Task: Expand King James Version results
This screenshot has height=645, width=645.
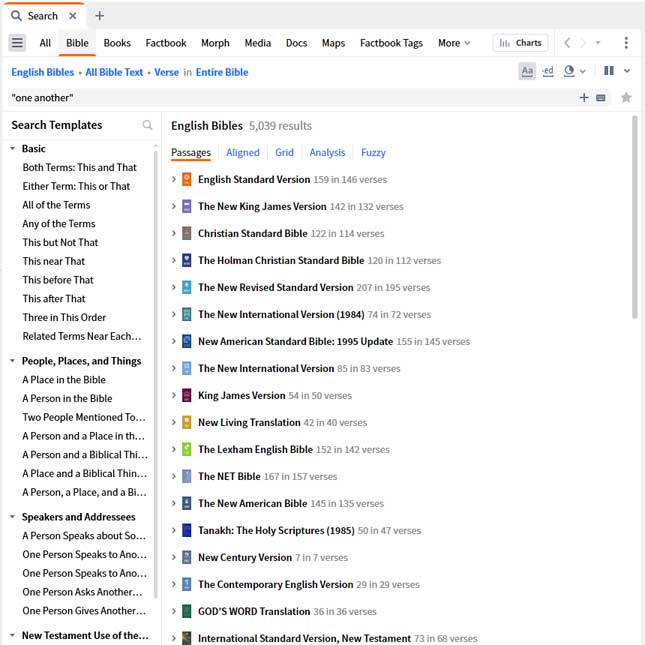Action: point(174,395)
